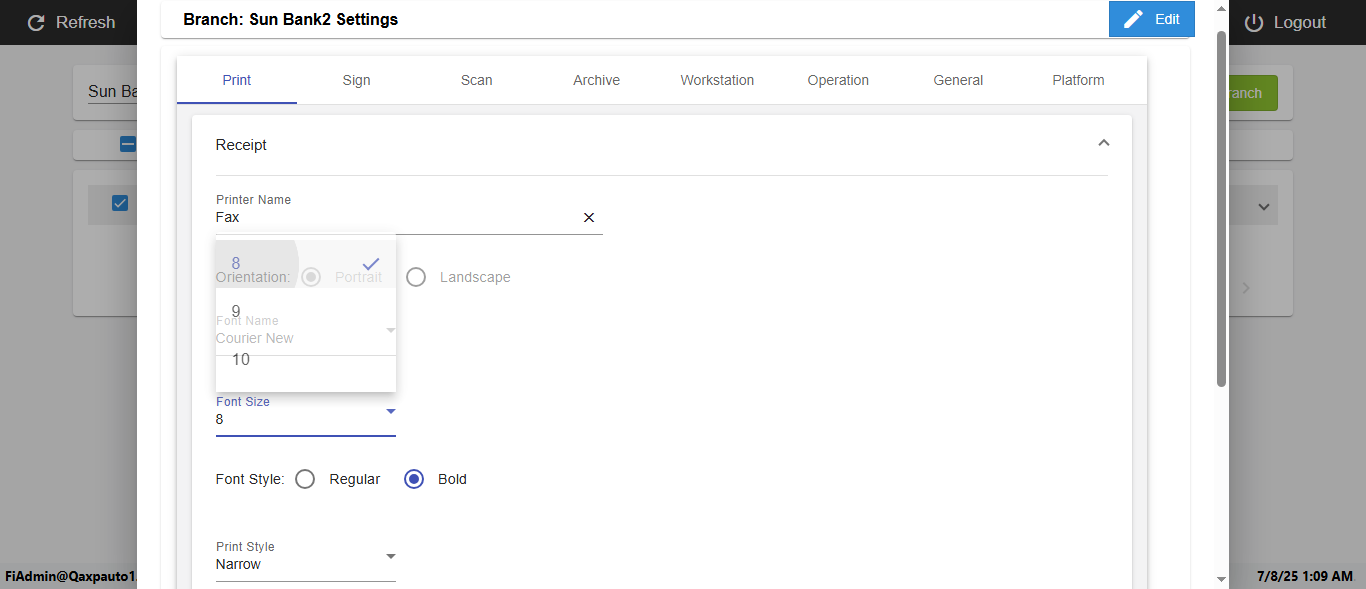1366x589 pixels.
Task: Click the Edit button
Action: (1152, 19)
